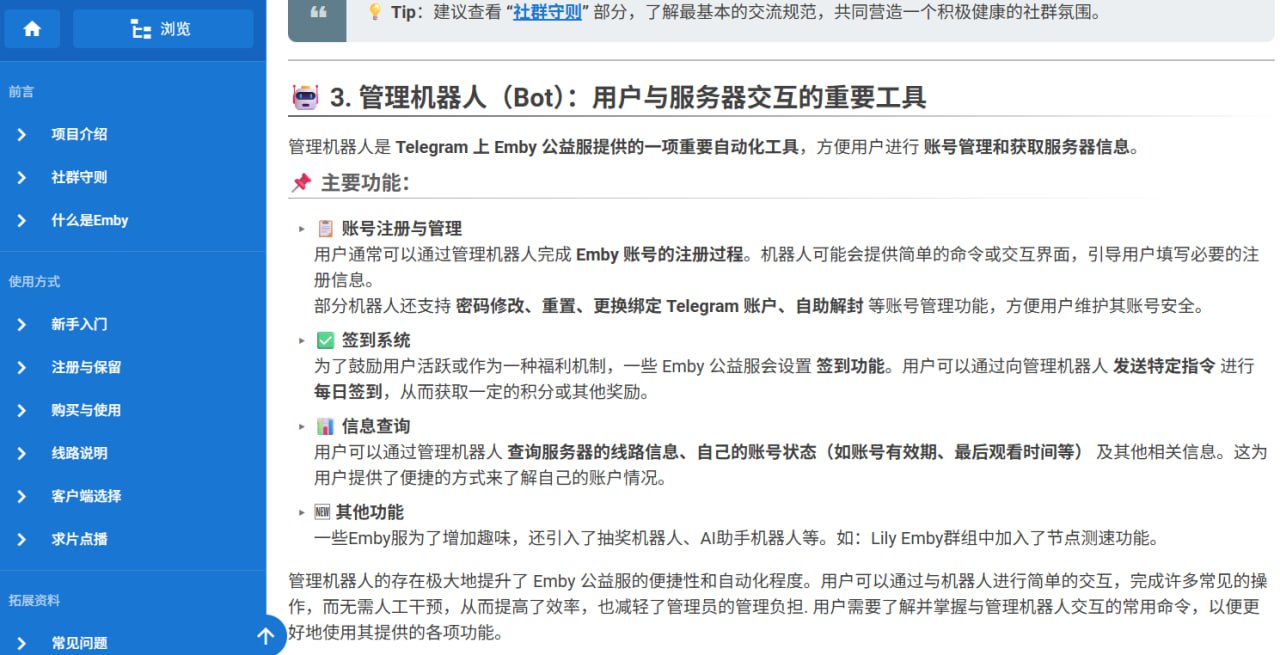
Task: Click the 账号注册与管理 list title
Action: pyautogui.click(x=402, y=228)
